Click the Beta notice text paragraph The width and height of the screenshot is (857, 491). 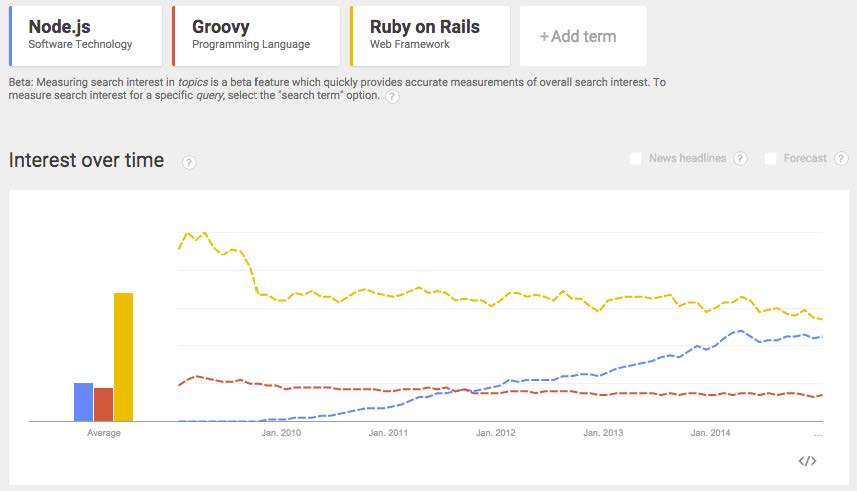click(x=337, y=89)
